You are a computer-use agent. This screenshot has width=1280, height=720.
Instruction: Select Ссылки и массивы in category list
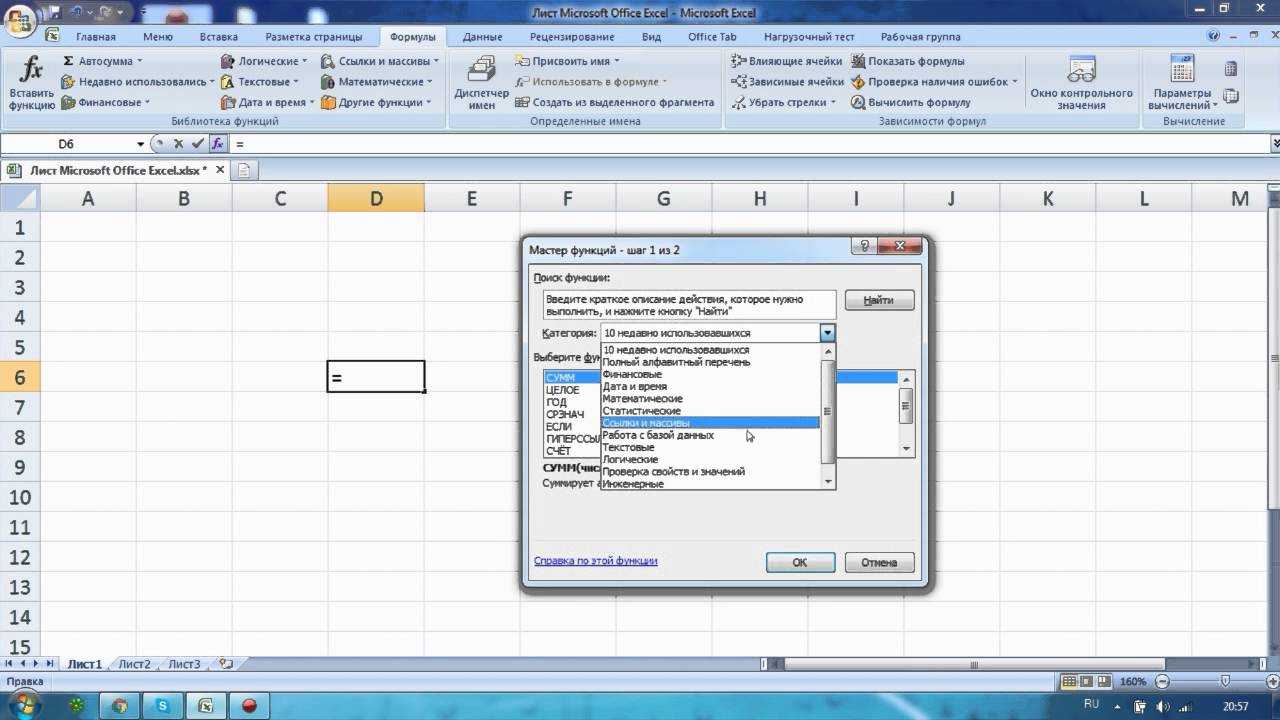[710, 423]
